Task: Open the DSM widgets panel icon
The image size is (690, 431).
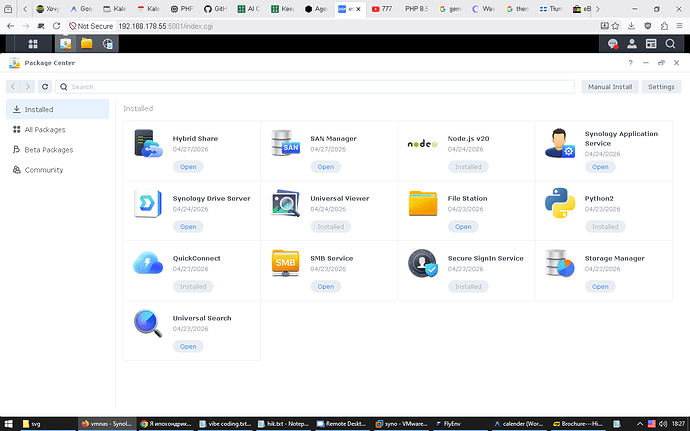Action: click(651, 44)
